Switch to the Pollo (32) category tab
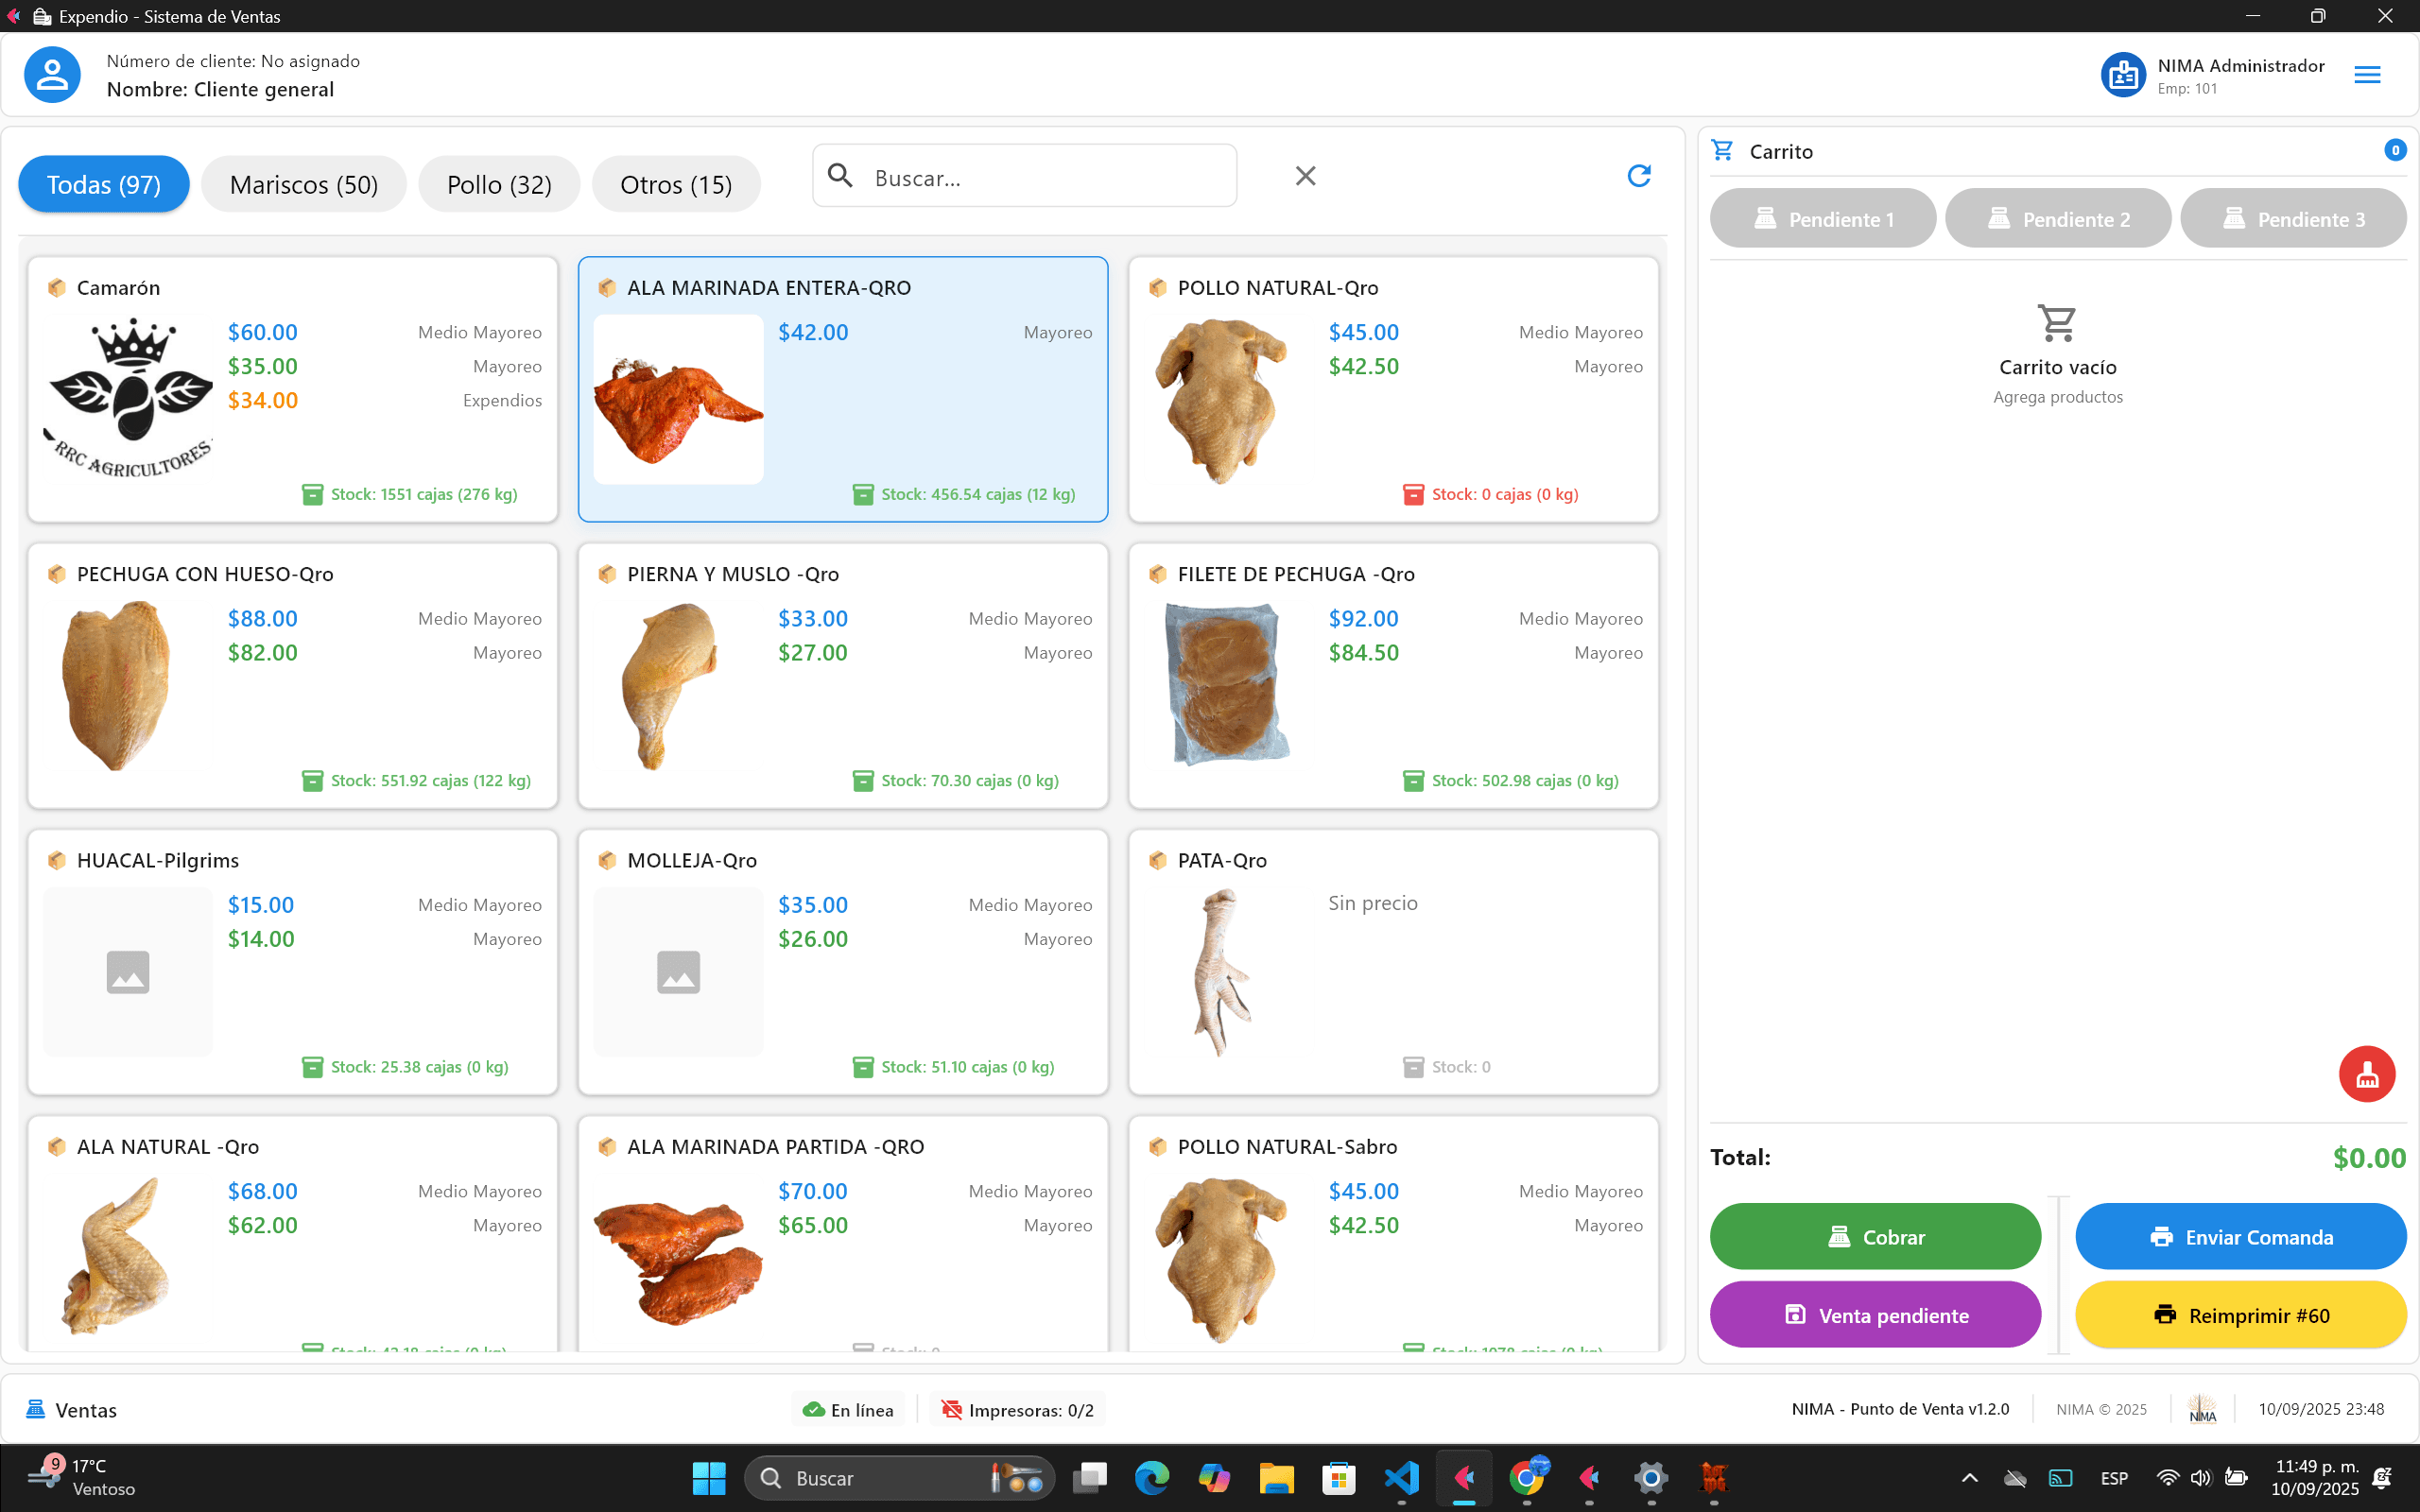Image resolution: width=2420 pixels, height=1512 pixels. click(x=498, y=184)
